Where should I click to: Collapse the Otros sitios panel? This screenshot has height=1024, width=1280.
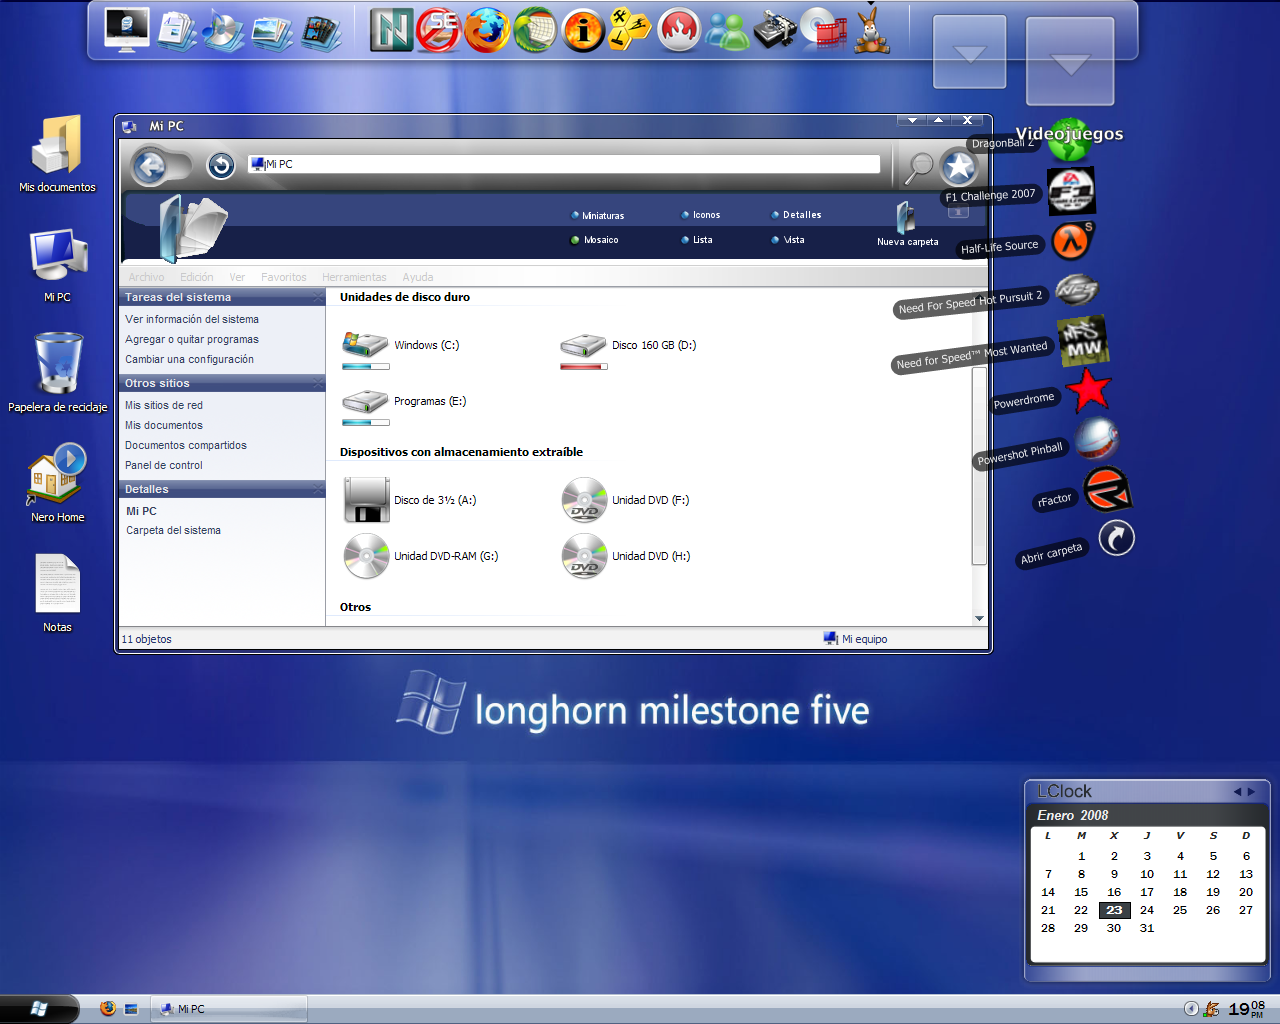[318, 383]
